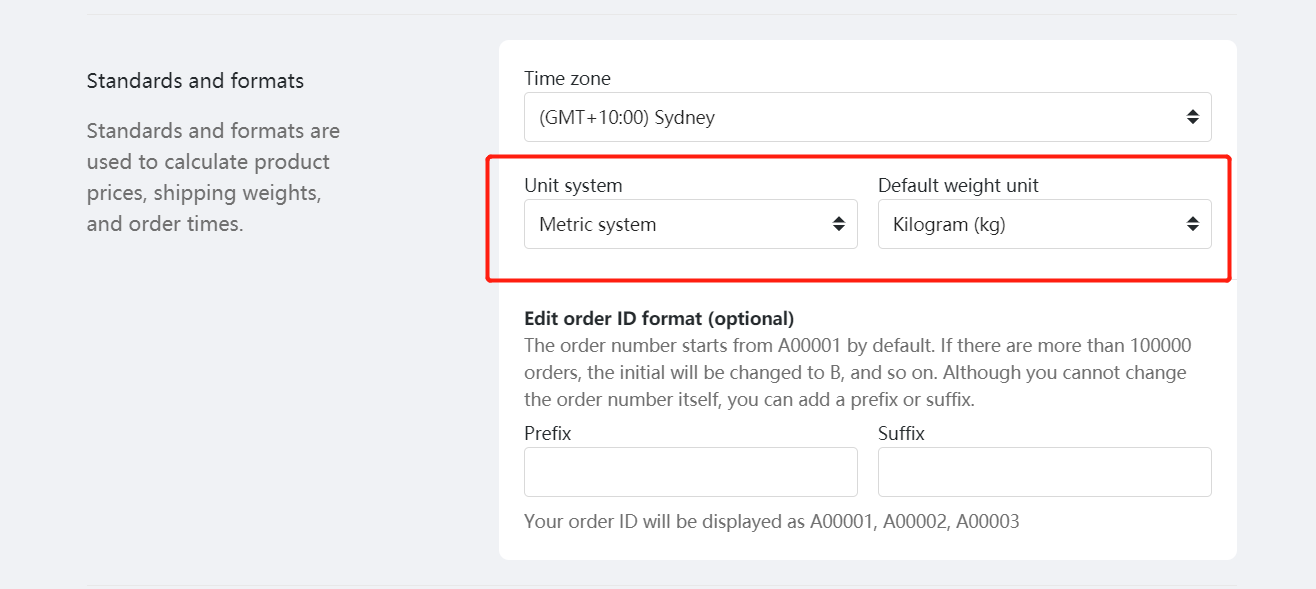Open the Default weight unit select box

click(1044, 224)
